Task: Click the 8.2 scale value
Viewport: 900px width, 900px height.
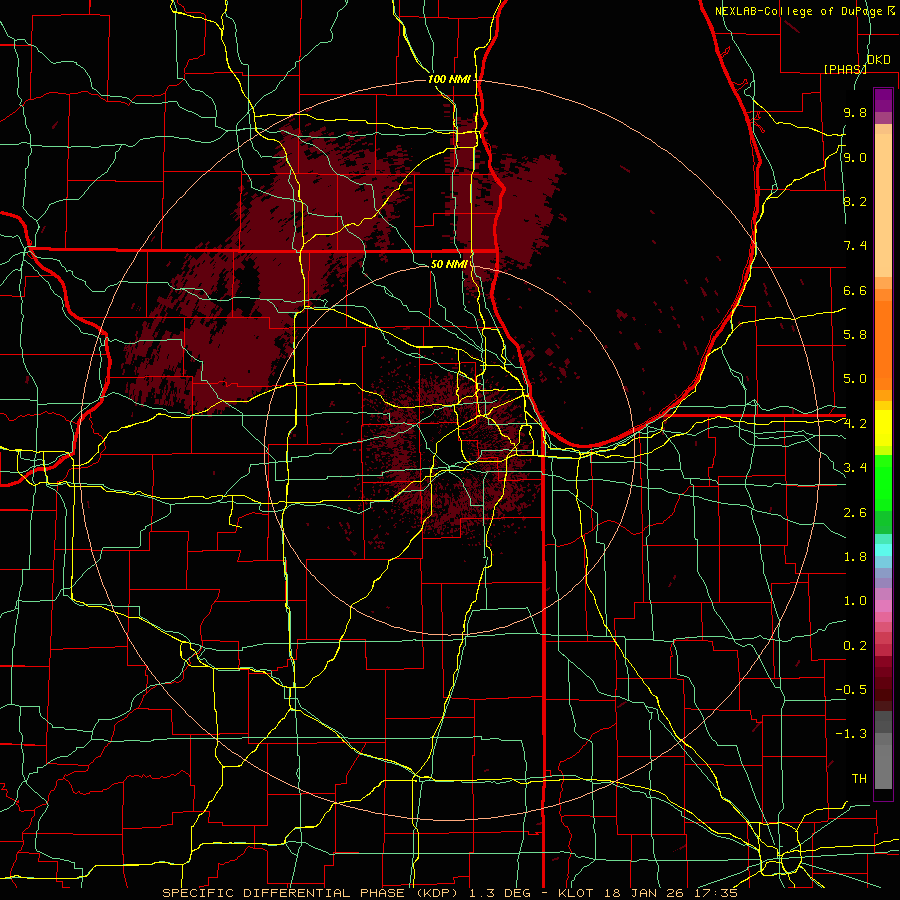Action: point(855,201)
